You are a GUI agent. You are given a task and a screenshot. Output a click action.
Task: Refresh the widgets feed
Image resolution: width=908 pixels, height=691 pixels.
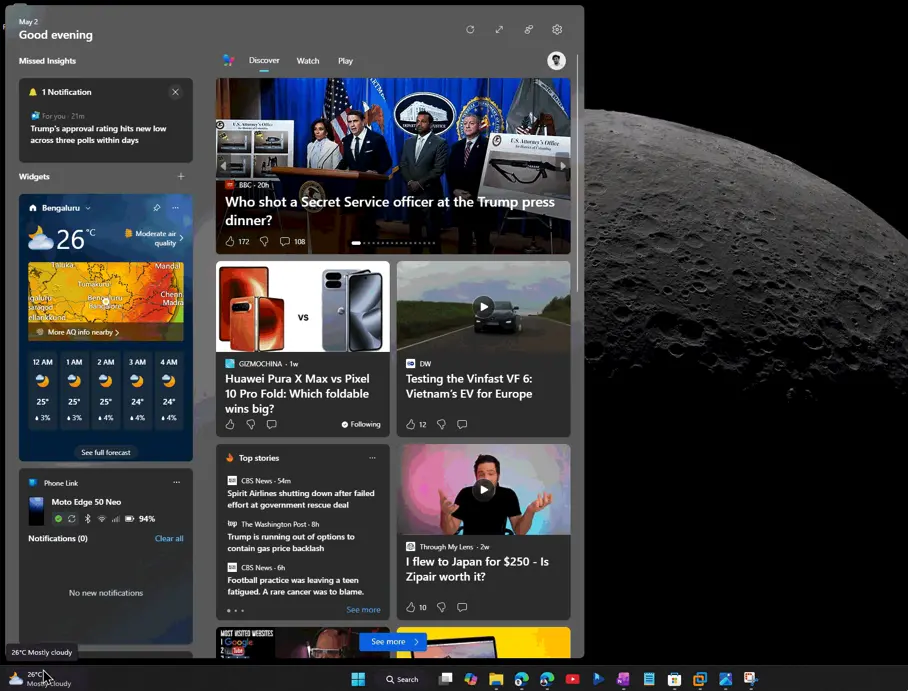[470, 30]
